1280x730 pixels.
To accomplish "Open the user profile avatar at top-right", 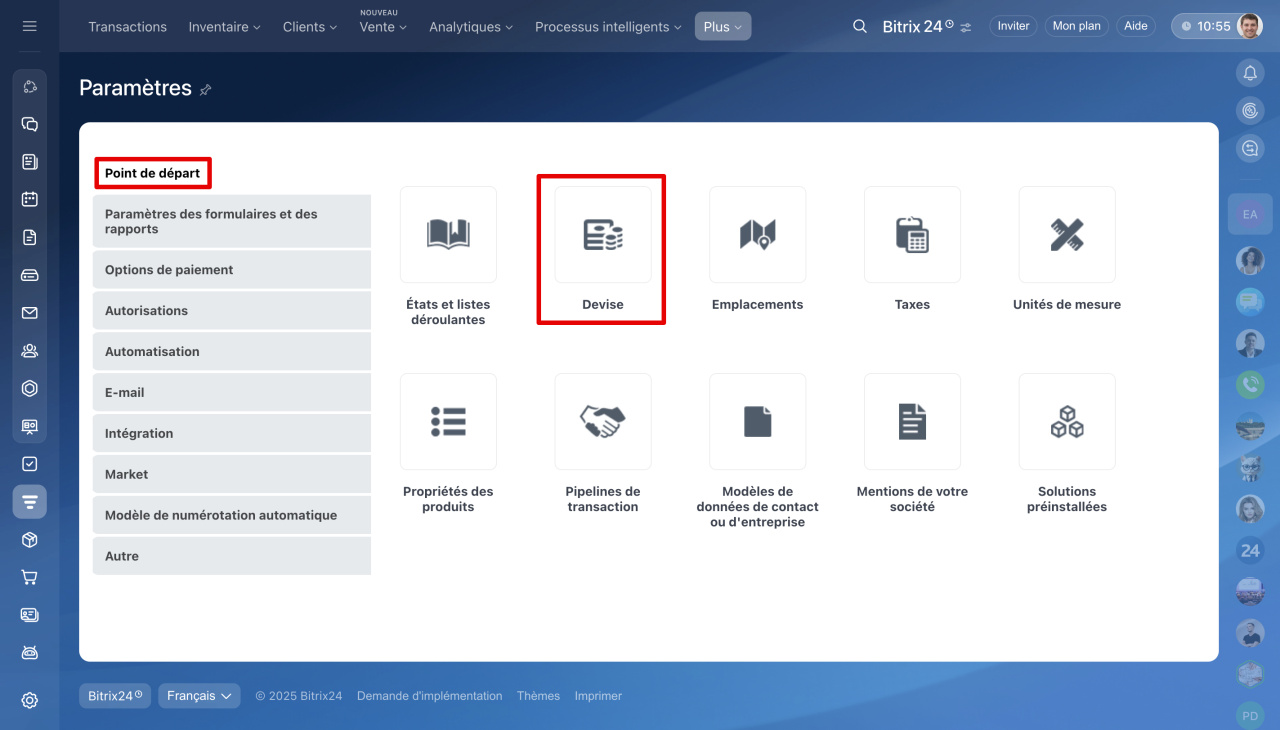I will [x=1249, y=26].
